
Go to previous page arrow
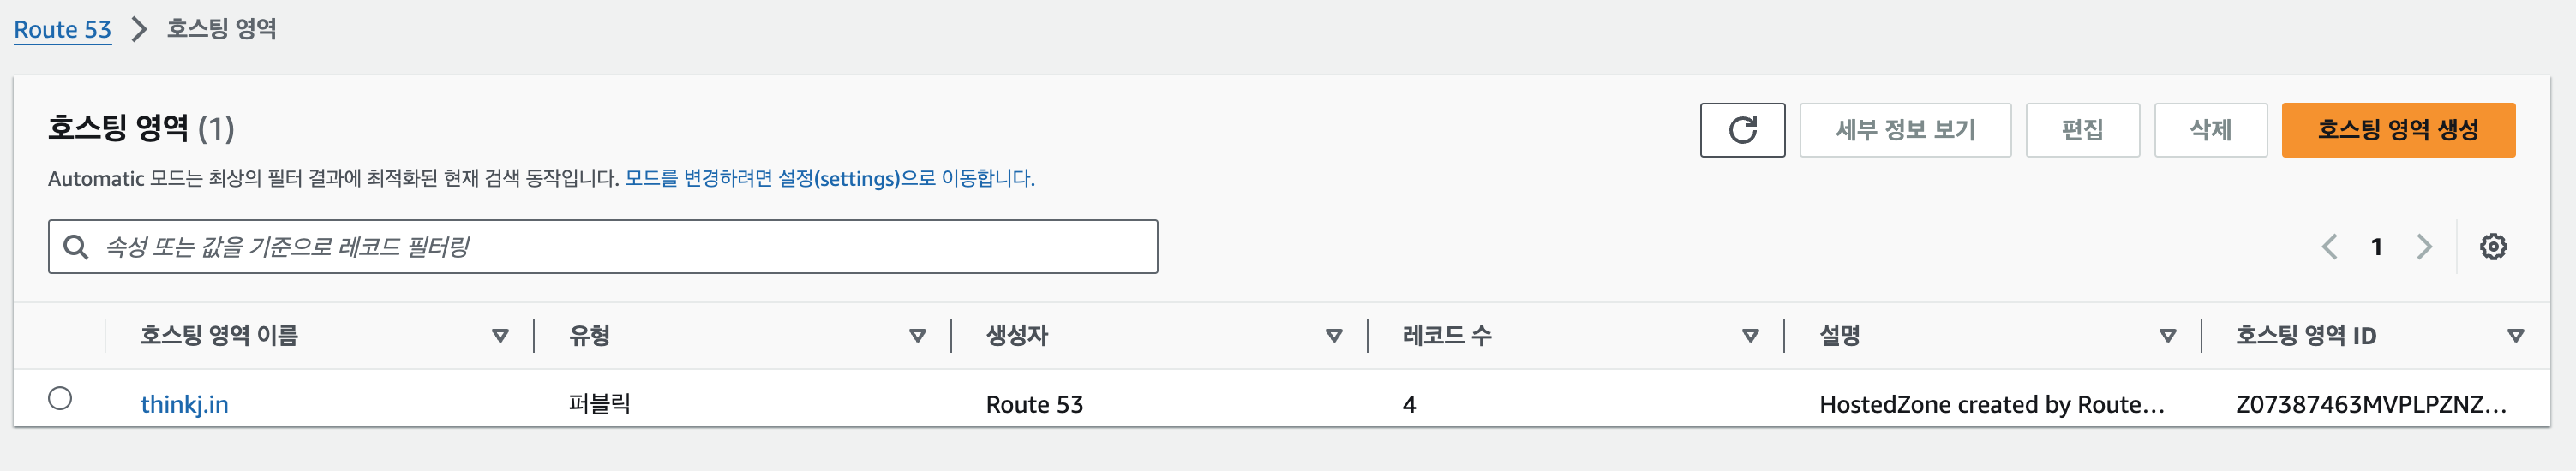[x=2329, y=247]
